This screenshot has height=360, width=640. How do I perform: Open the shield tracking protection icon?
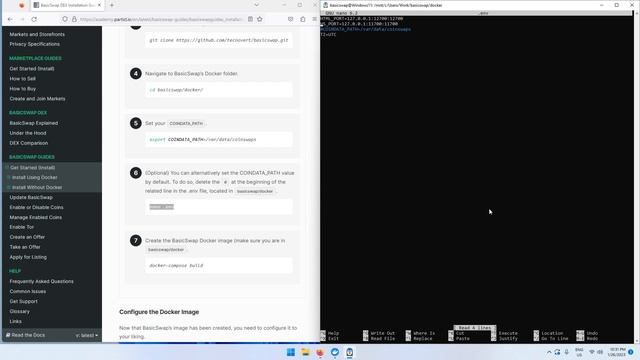click(65, 19)
